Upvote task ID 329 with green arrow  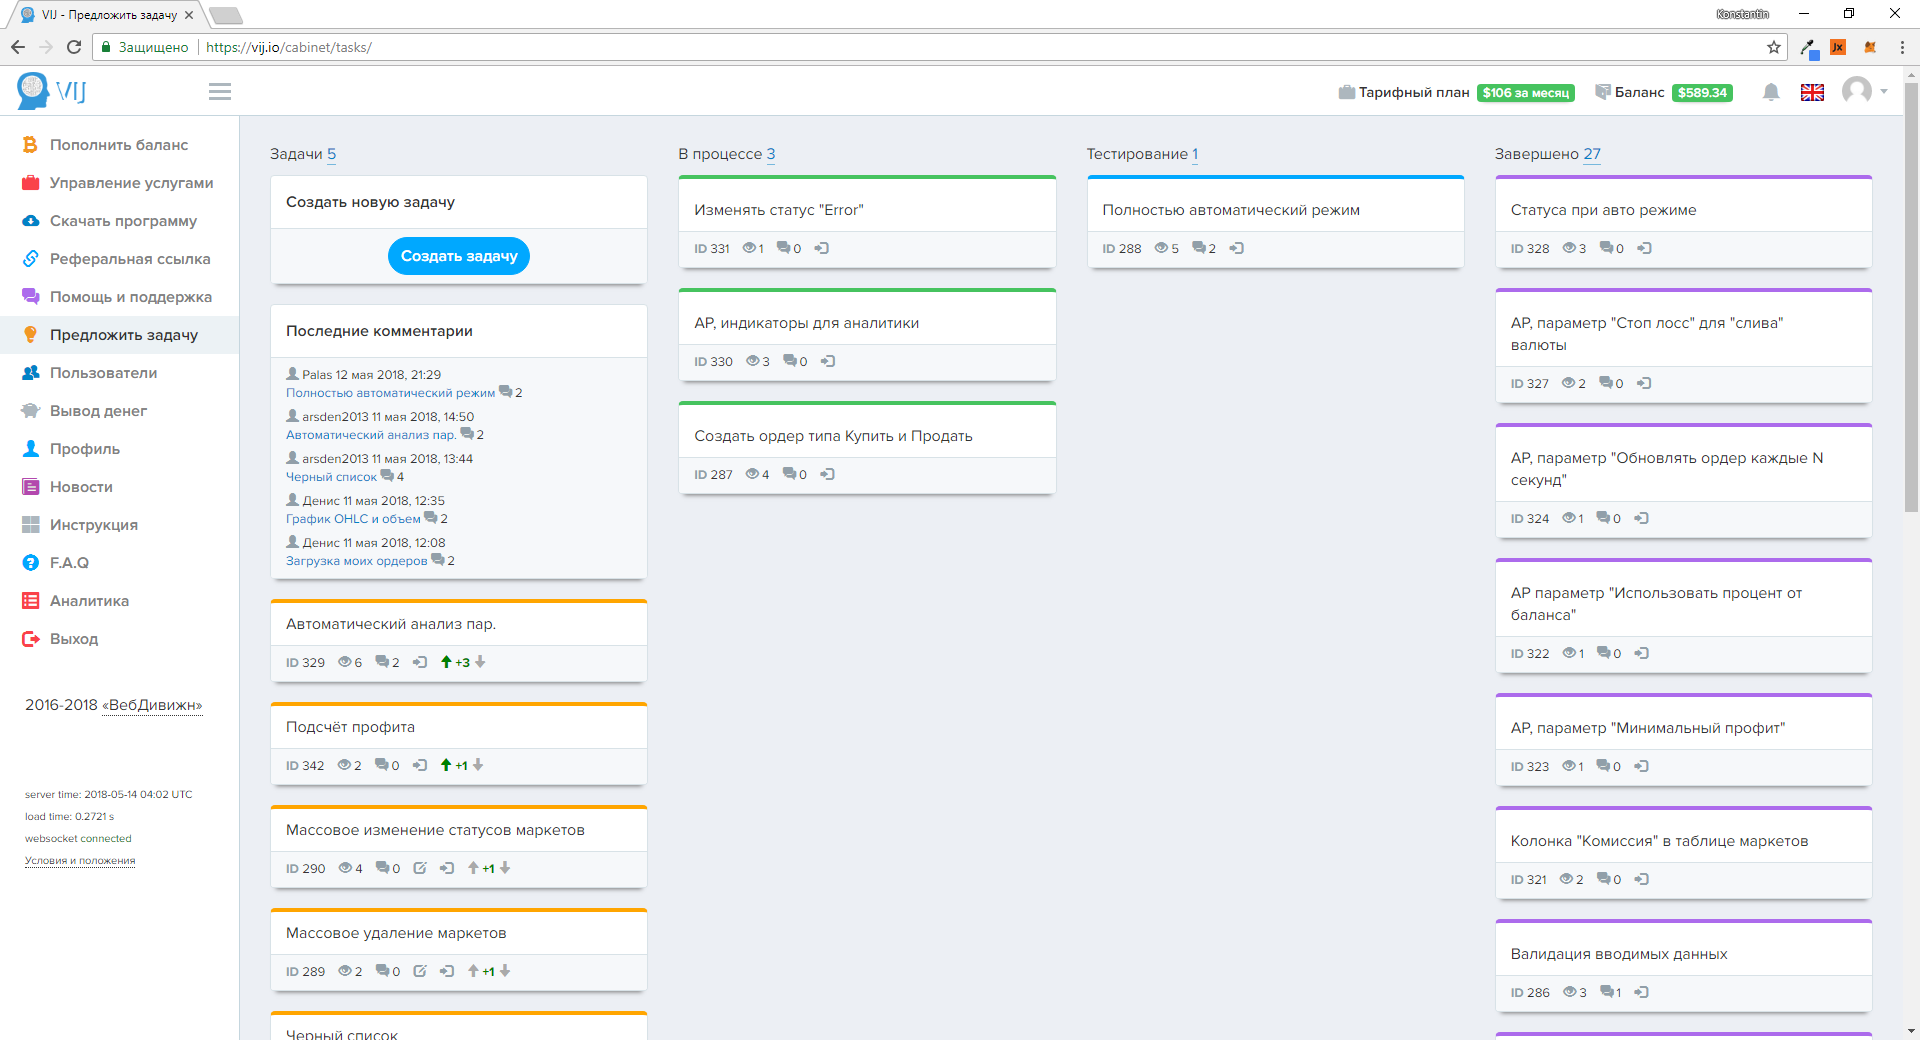pyautogui.click(x=446, y=662)
